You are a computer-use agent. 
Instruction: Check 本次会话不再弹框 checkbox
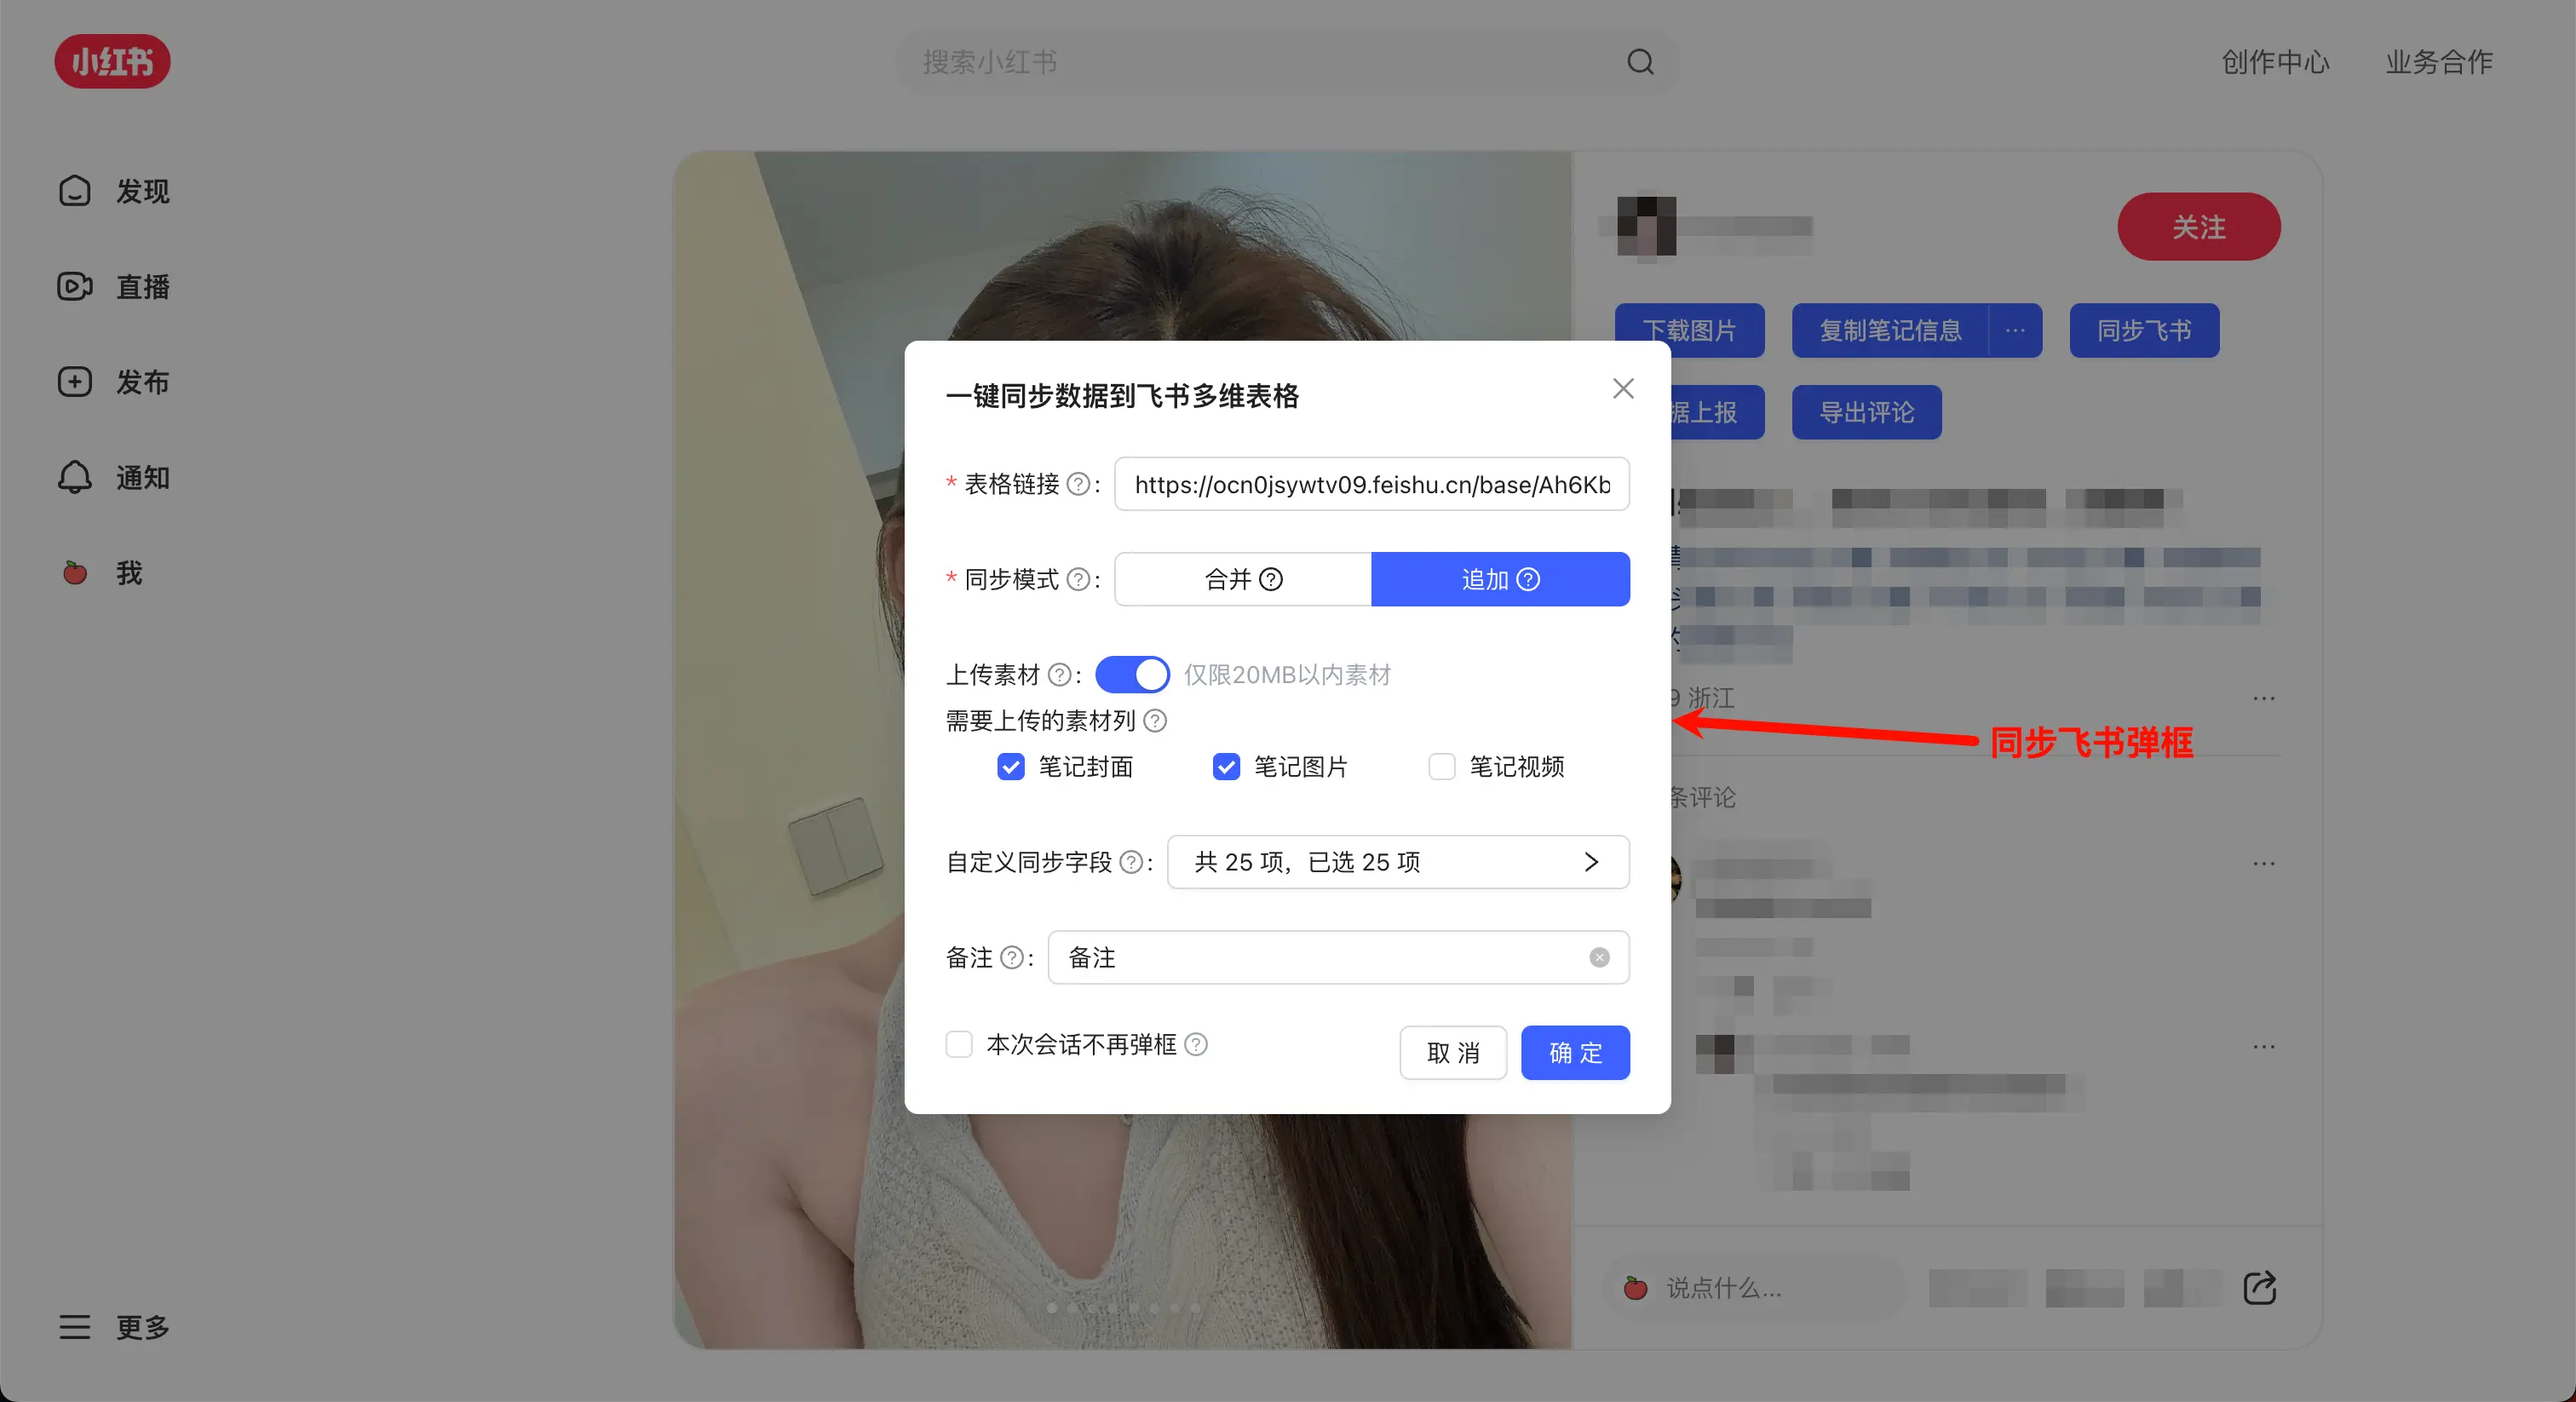coord(958,1044)
